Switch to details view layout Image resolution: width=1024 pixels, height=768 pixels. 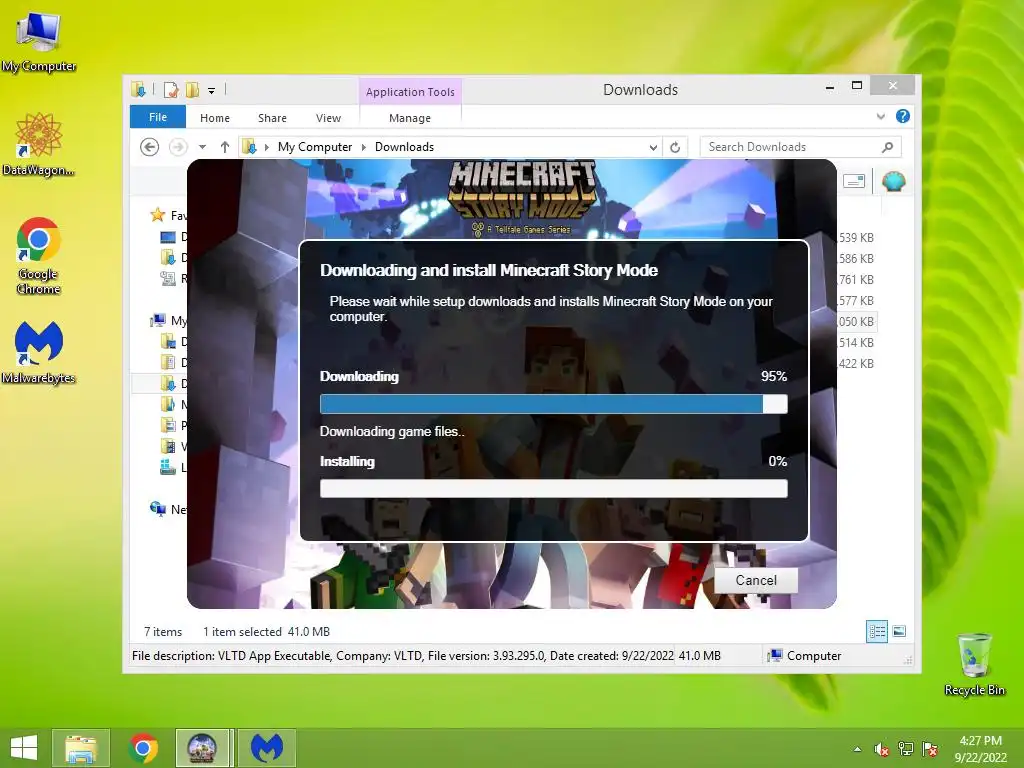pyautogui.click(x=876, y=631)
